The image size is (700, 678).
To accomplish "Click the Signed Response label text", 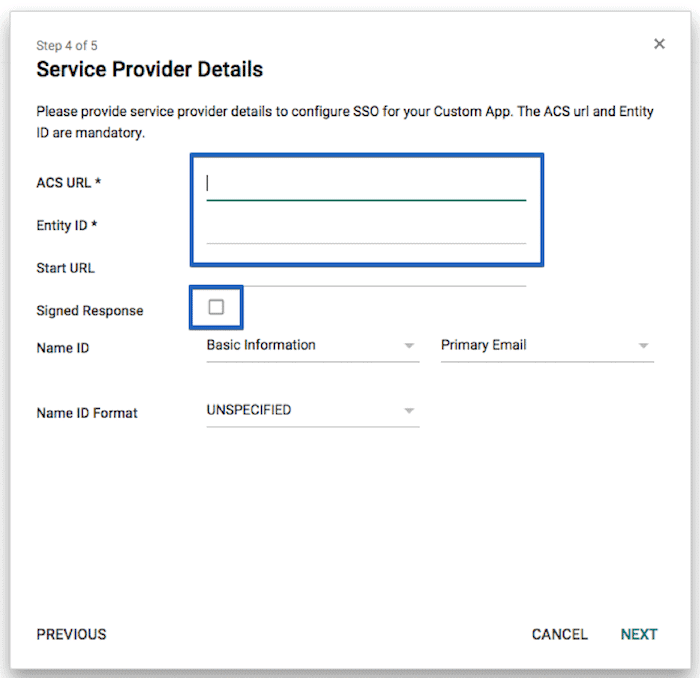I will pos(90,311).
